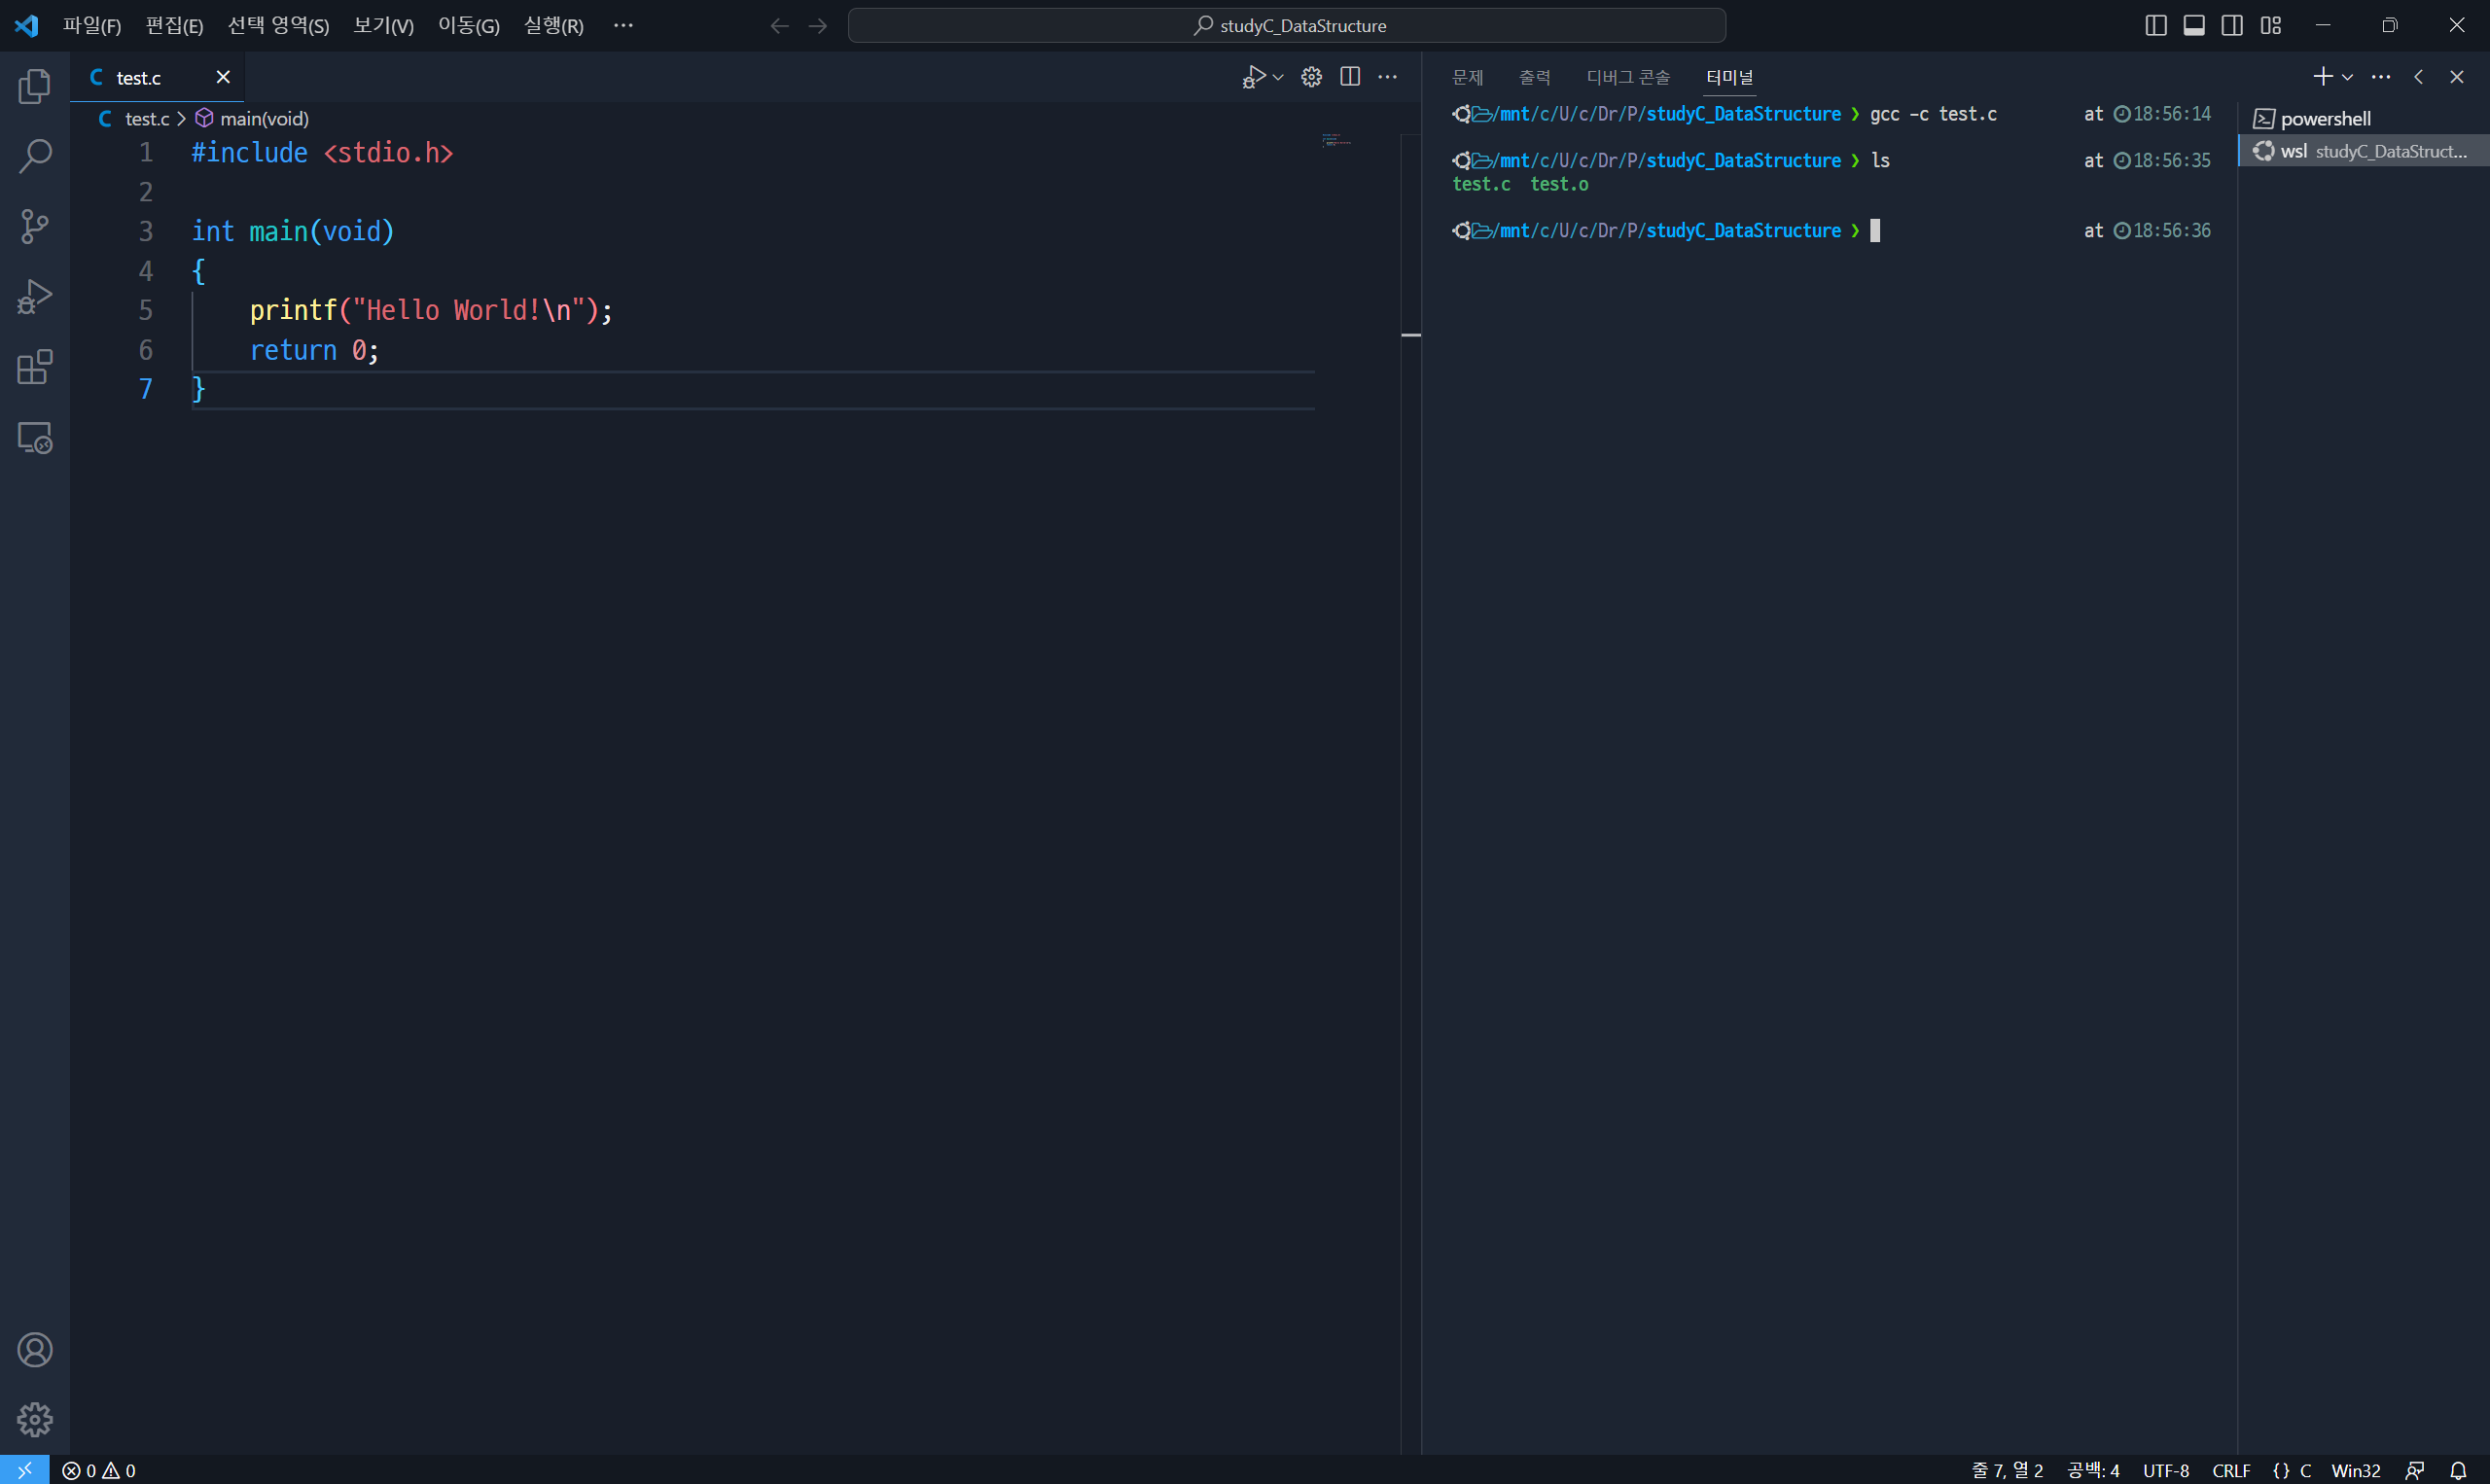Click the editor minimap

(x=1336, y=142)
